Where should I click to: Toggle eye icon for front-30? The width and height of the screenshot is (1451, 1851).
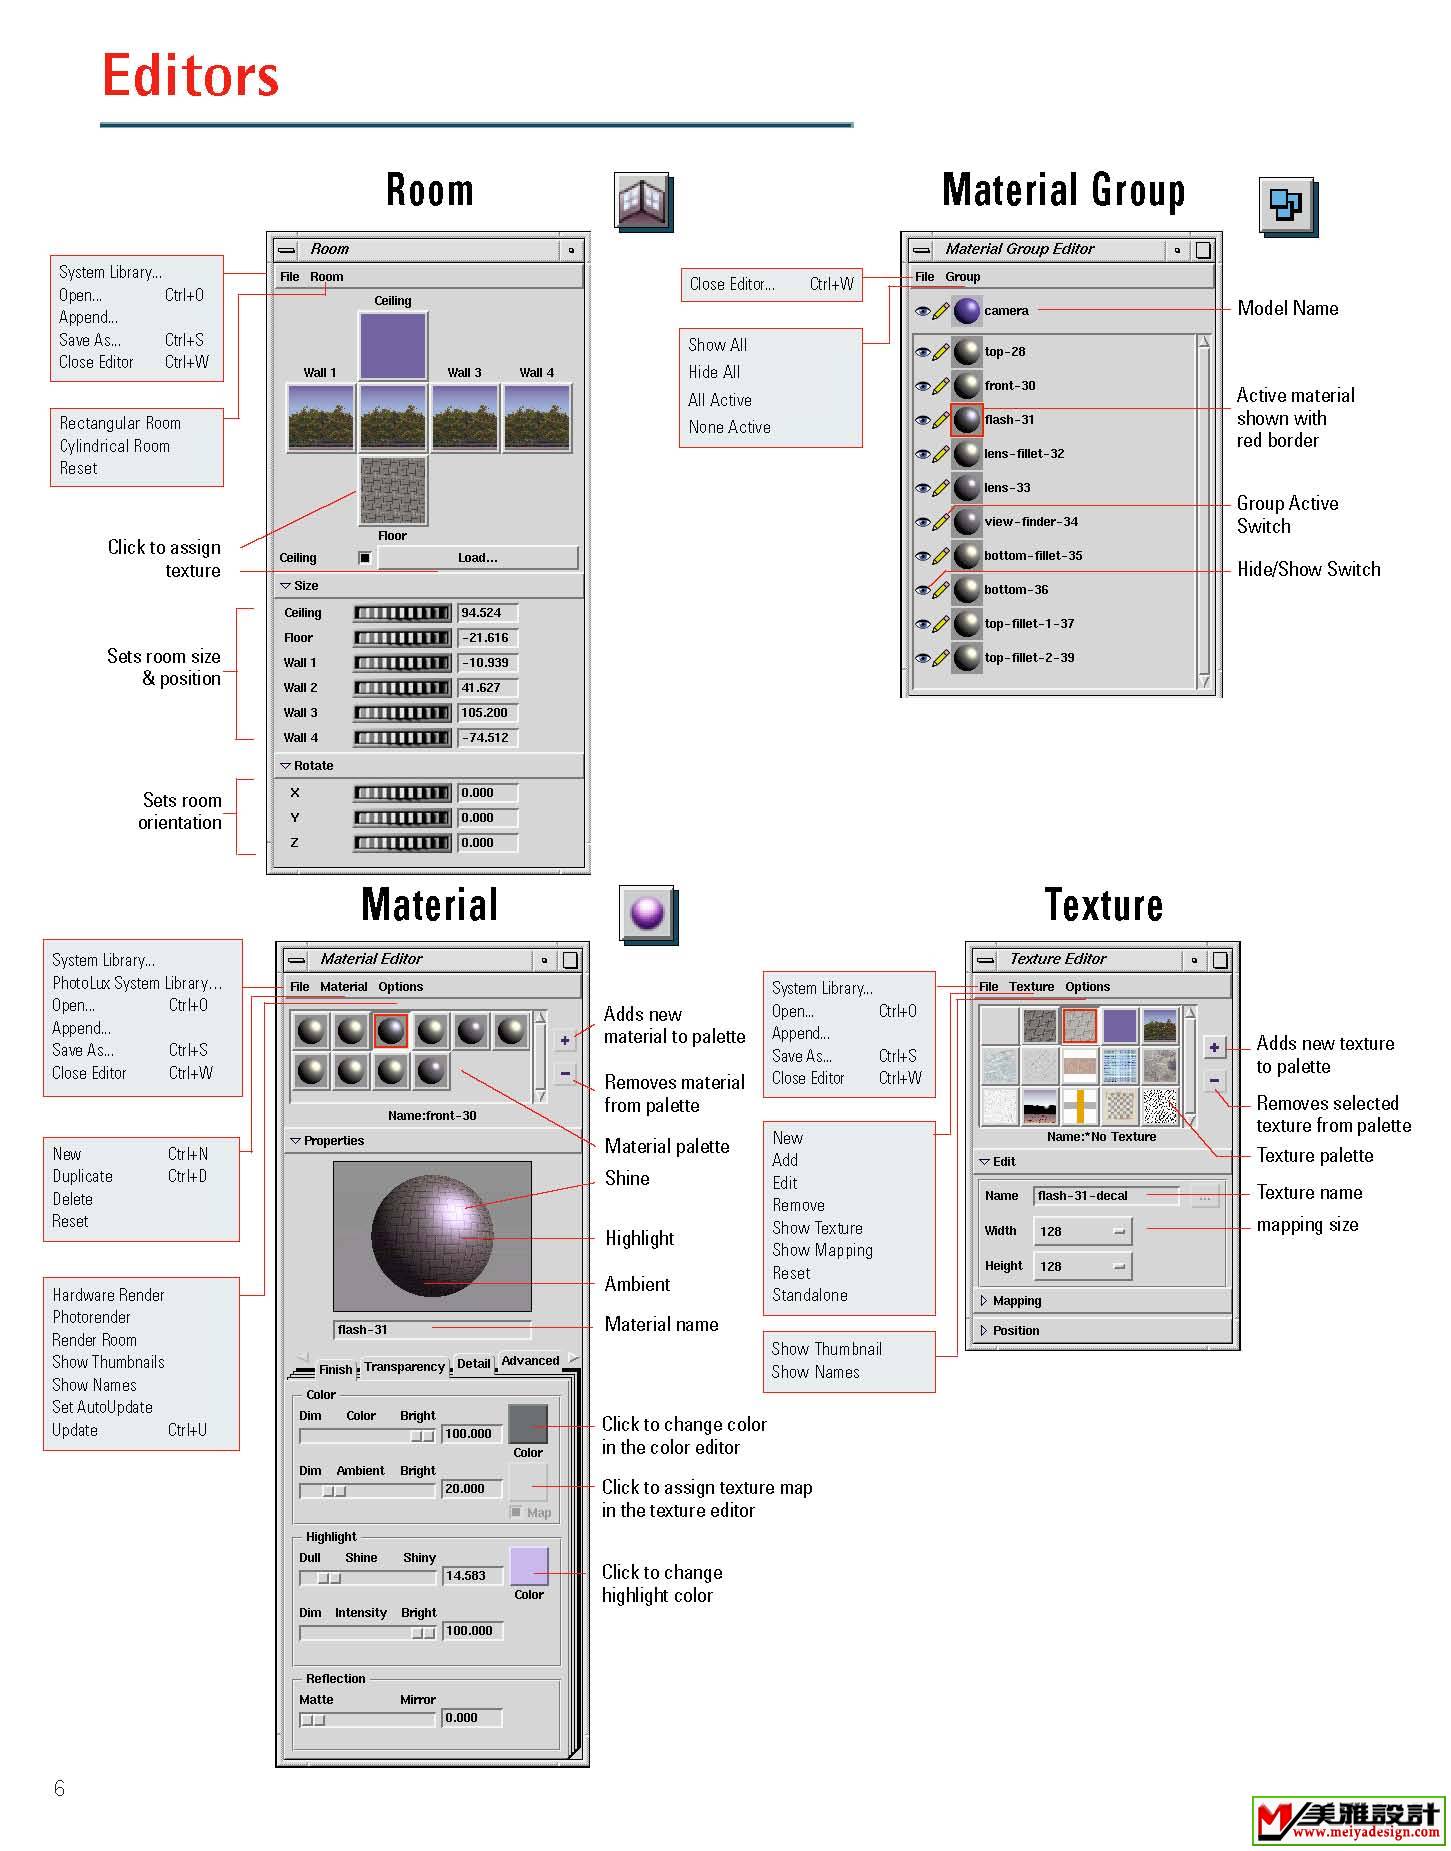click(x=923, y=387)
